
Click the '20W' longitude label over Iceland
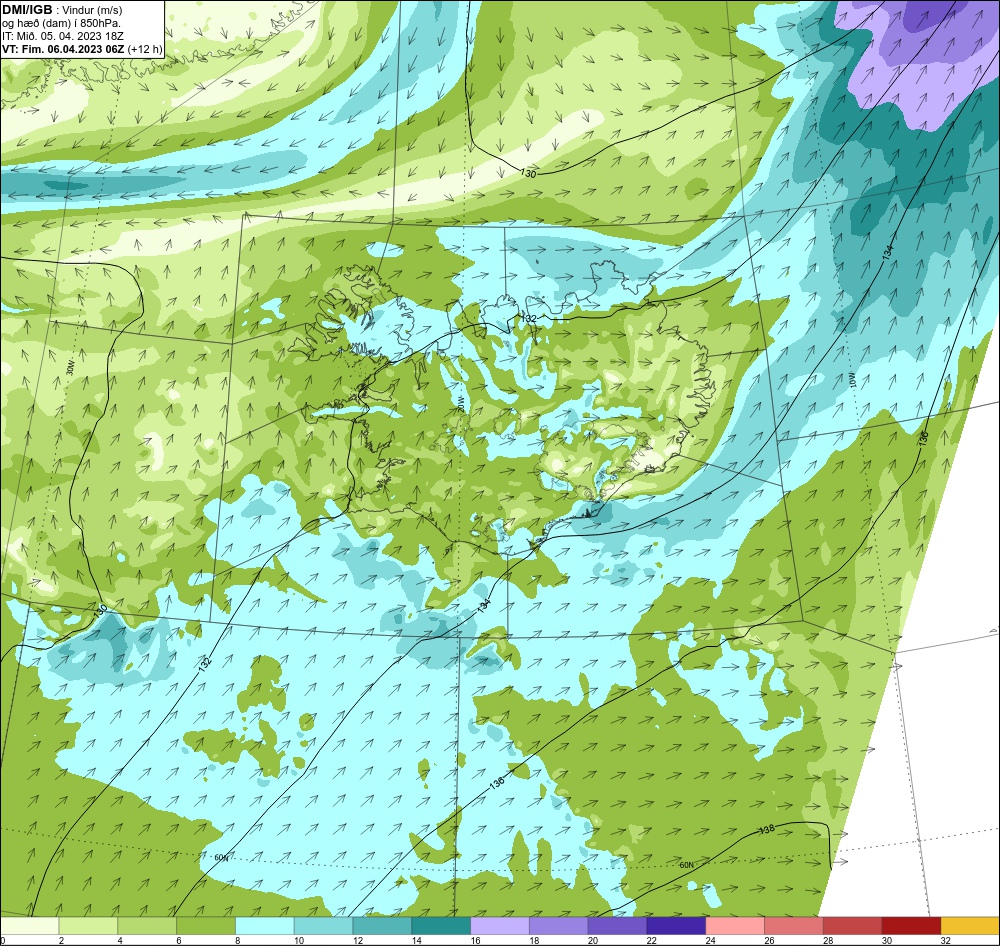[460, 404]
